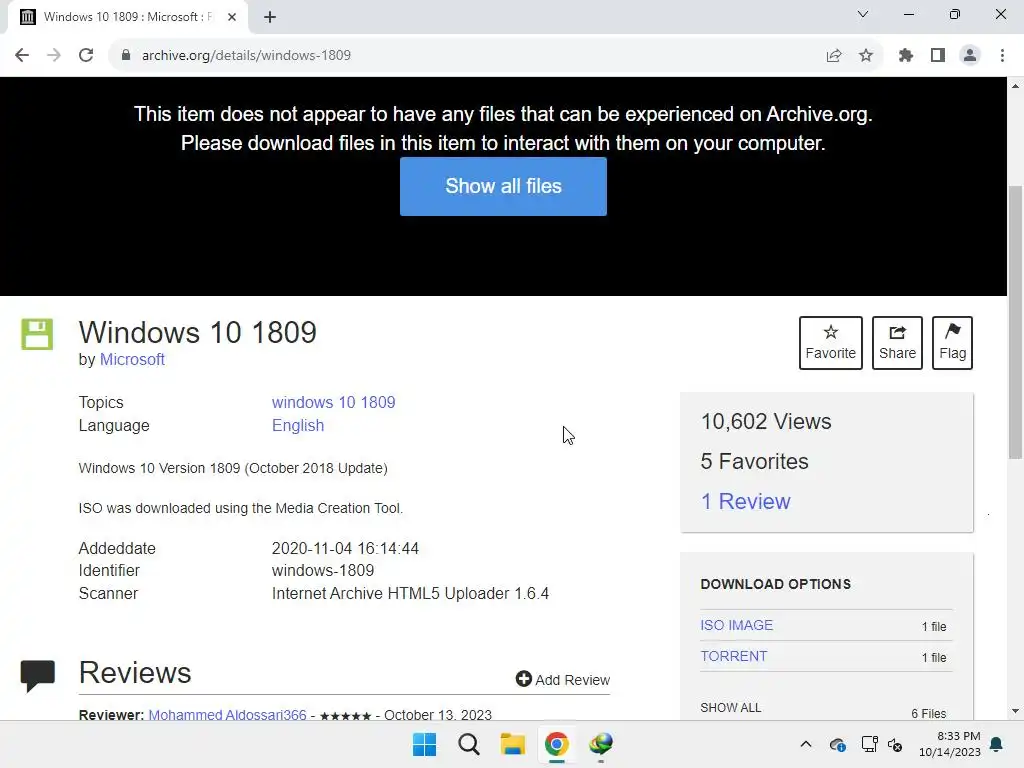
Task: Open Chrome profile avatar
Action: [x=970, y=56]
